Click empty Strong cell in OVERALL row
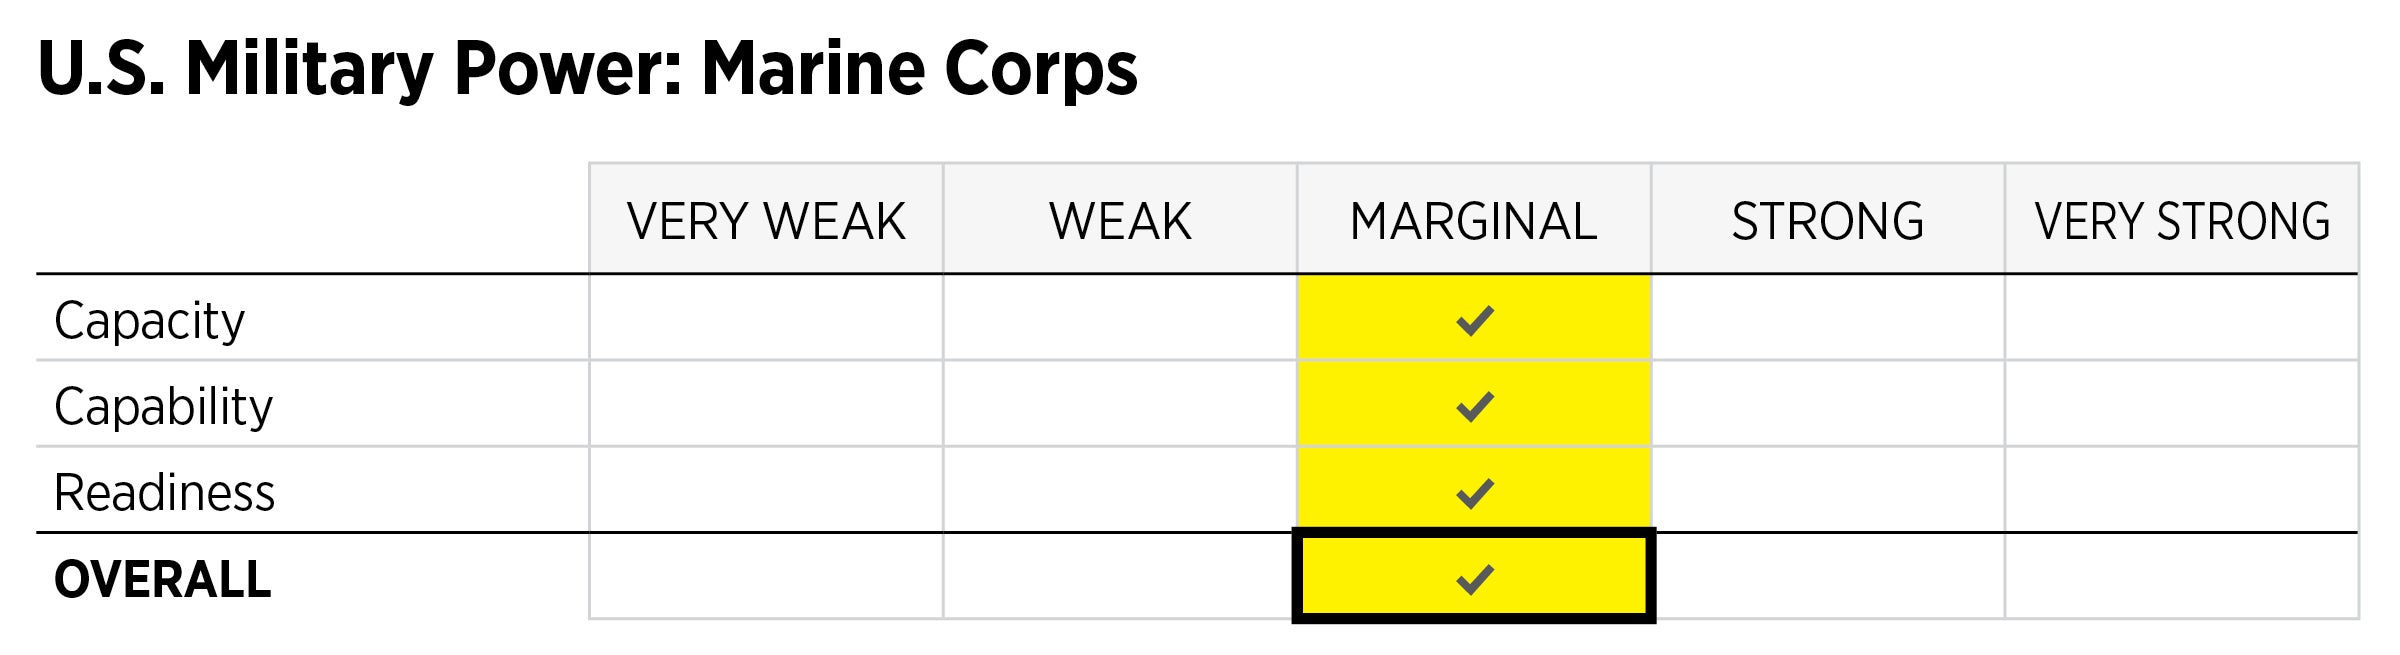 (1828, 577)
